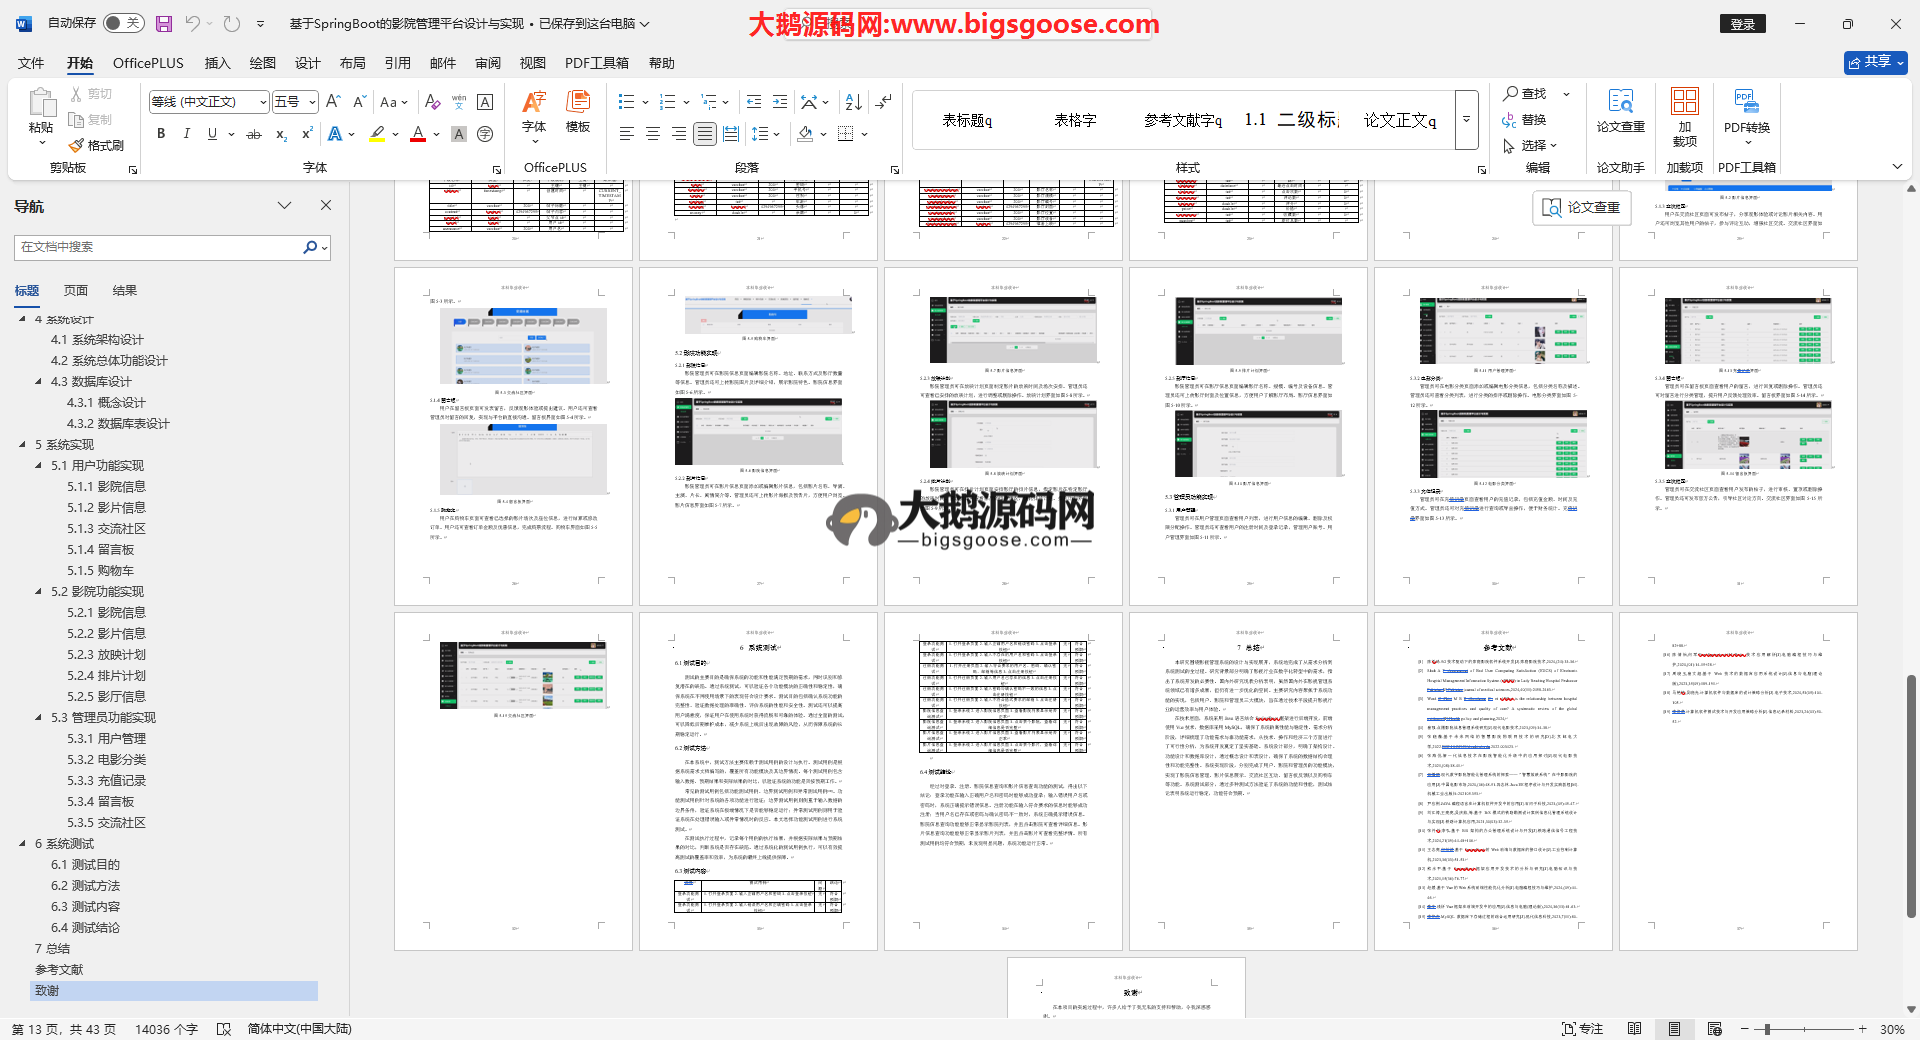Switch to the 页面 navigation tab

coord(76,291)
